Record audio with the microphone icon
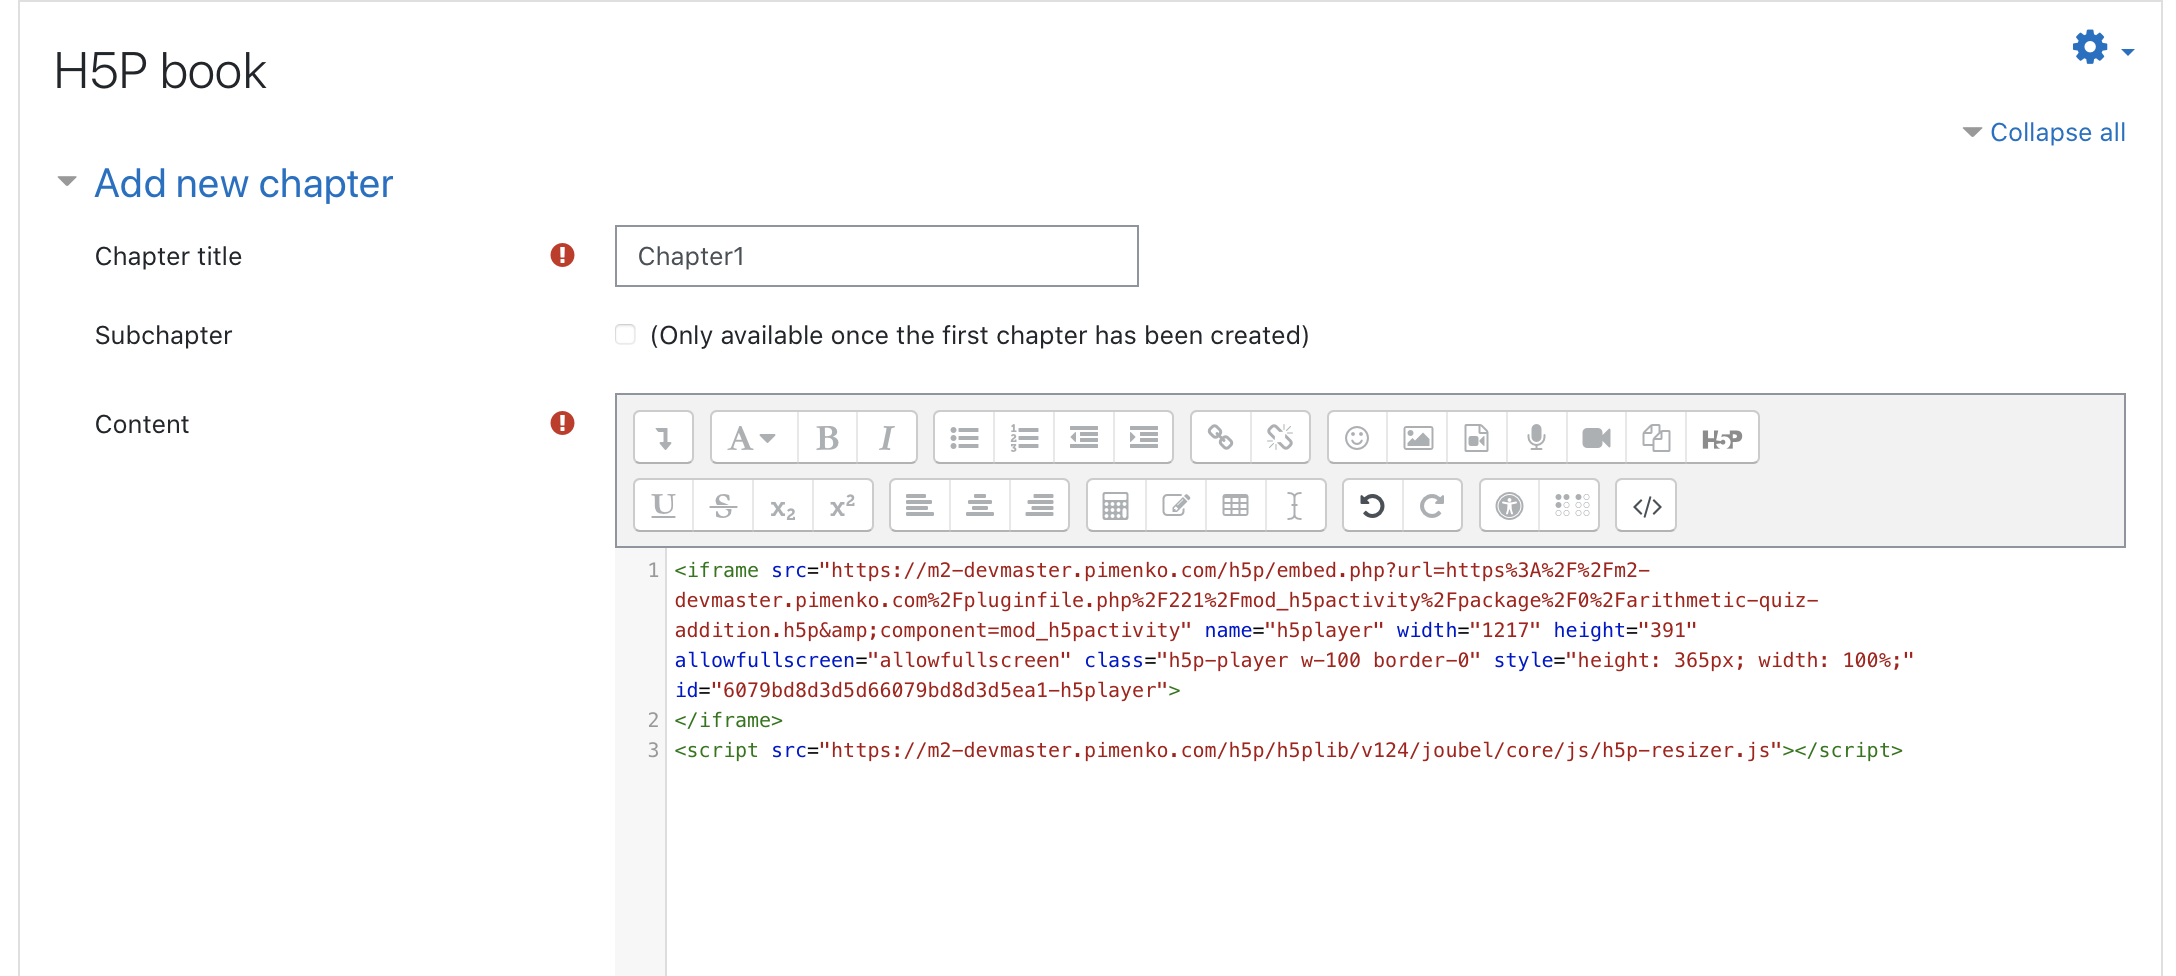 [x=1537, y=438]
